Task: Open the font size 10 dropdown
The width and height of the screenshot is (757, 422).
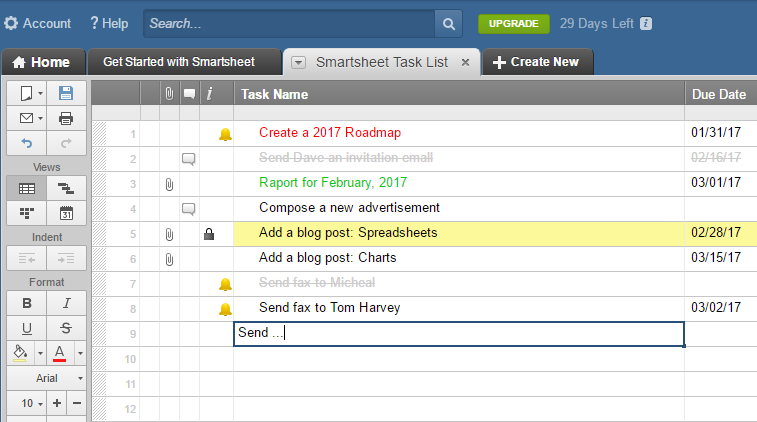Action: click(27, 403)
